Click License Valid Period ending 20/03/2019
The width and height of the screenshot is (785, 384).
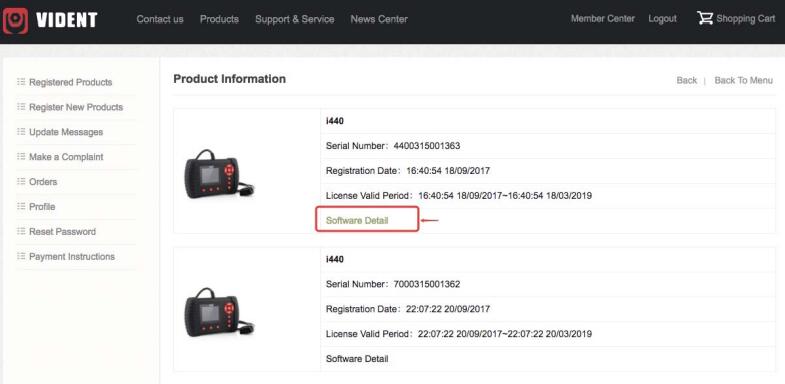coord(459,333)
